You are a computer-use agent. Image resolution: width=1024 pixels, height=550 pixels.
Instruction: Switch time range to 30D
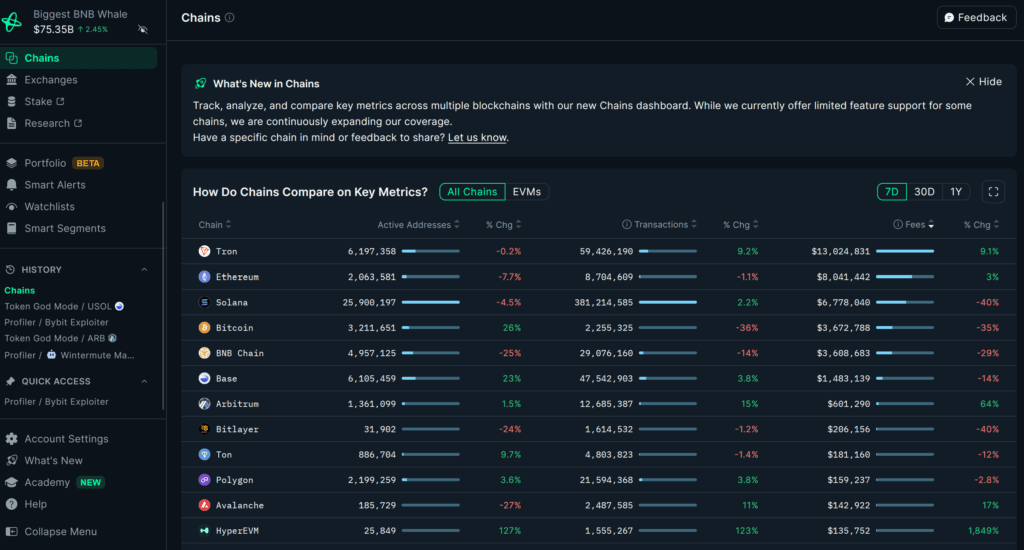coord(924,192)
